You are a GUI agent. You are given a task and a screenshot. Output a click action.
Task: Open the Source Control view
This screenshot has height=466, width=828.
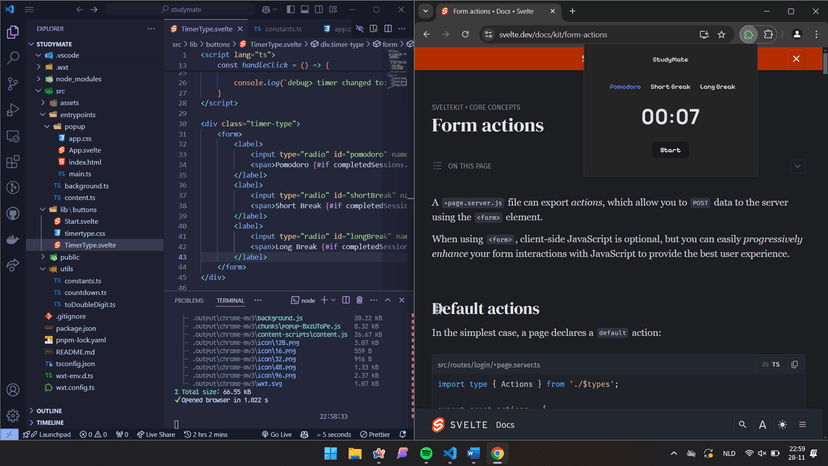pyautogui.click(x=13, y=84)
